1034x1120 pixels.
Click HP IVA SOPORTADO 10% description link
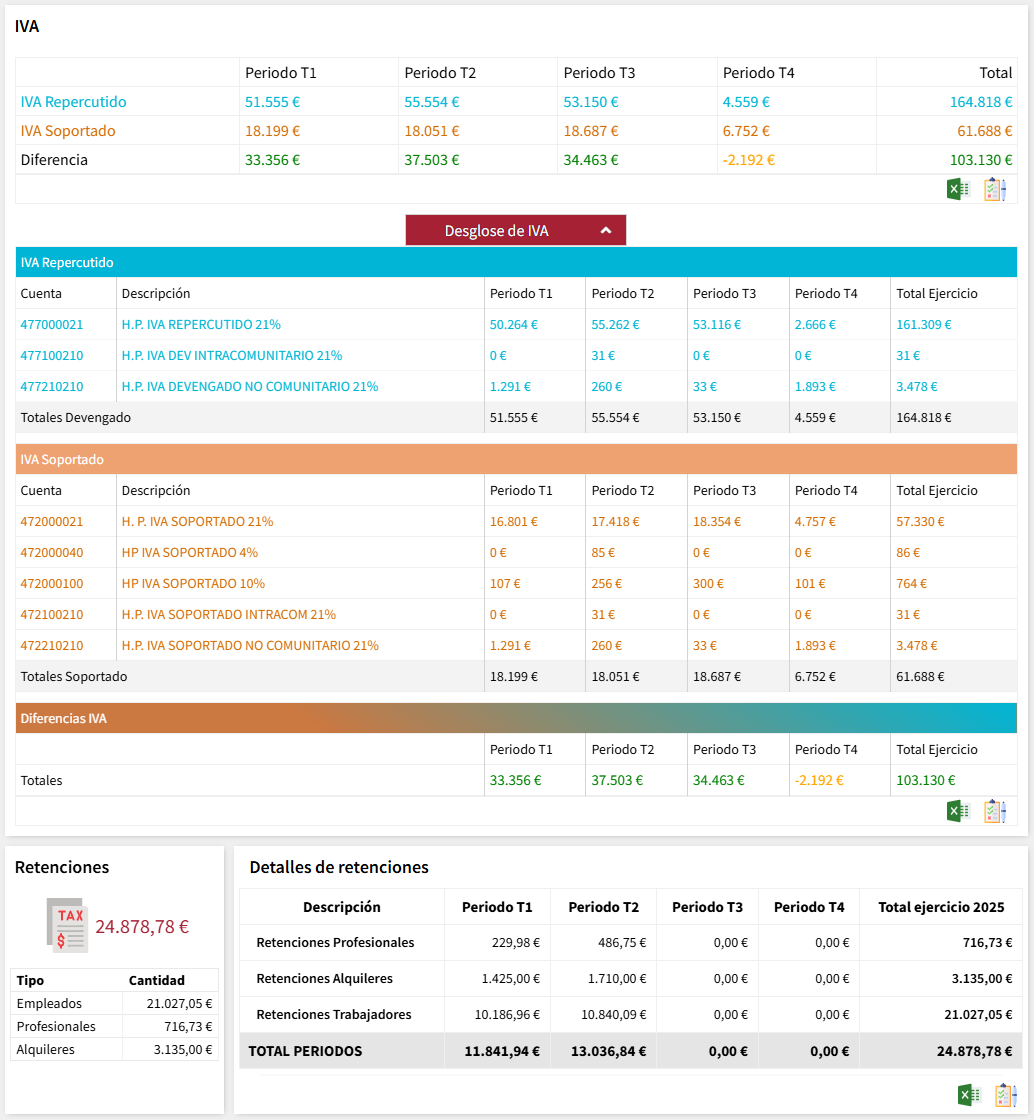pos(193,584)
